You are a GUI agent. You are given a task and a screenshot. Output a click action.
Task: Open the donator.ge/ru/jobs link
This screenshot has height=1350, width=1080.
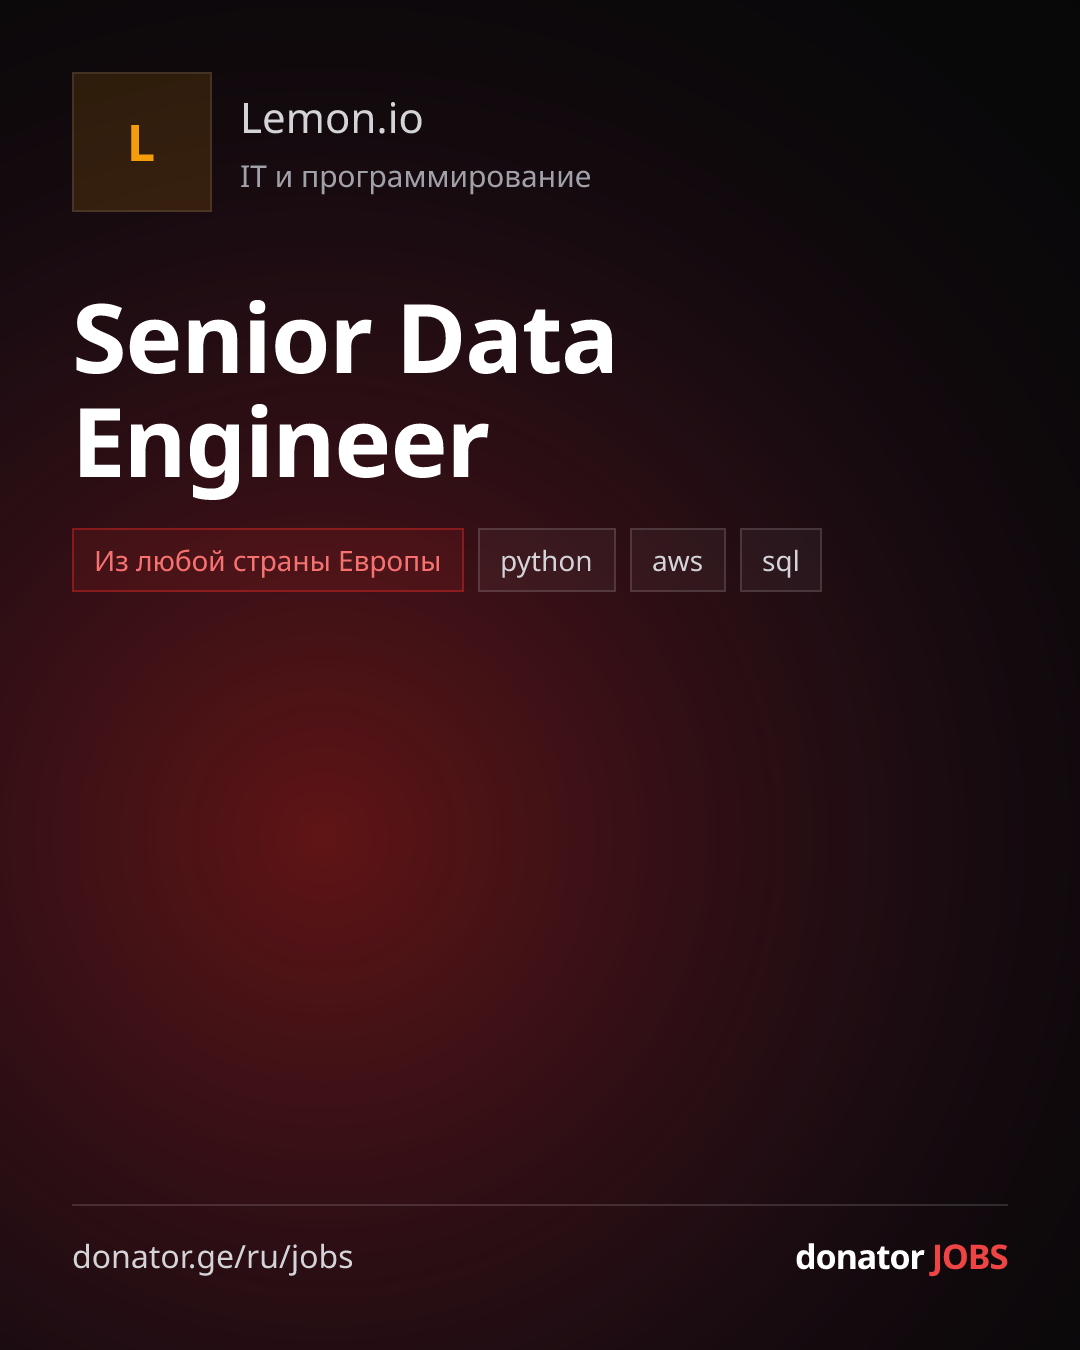213,1258
